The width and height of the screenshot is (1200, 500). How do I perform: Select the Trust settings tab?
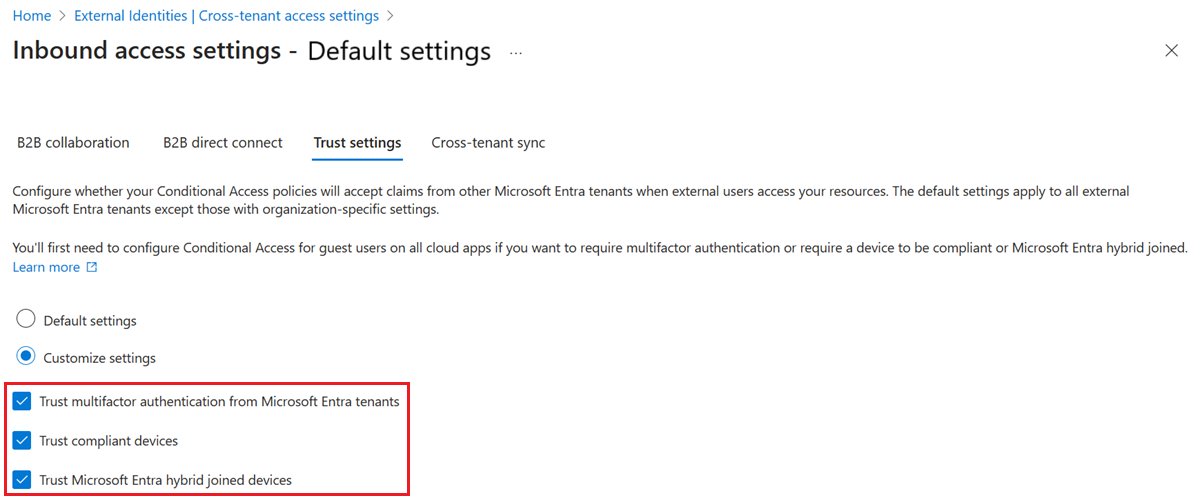[x=357, y=143]
